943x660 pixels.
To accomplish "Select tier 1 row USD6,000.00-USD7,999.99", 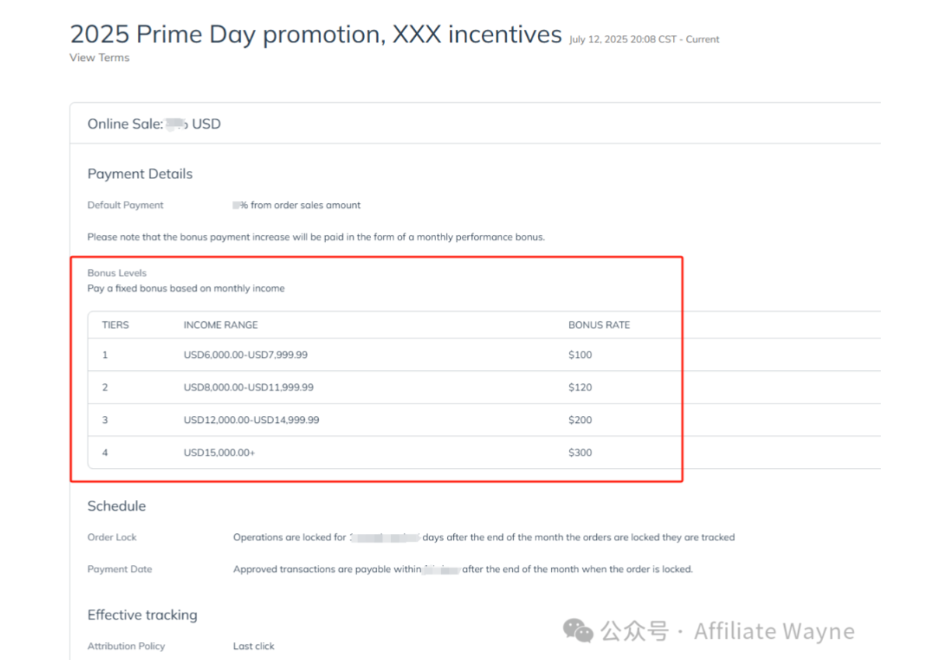I will point(484,355).
